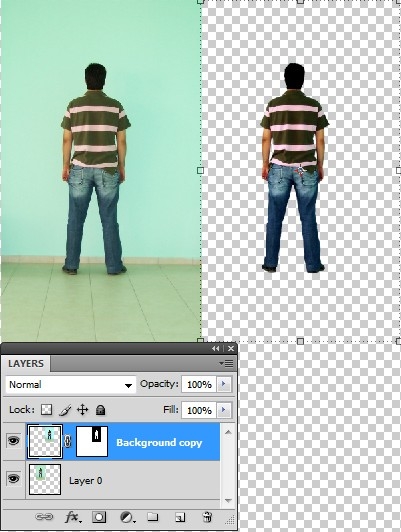
Task: Lock image pixels with brush icon
Action: point(65,410)
